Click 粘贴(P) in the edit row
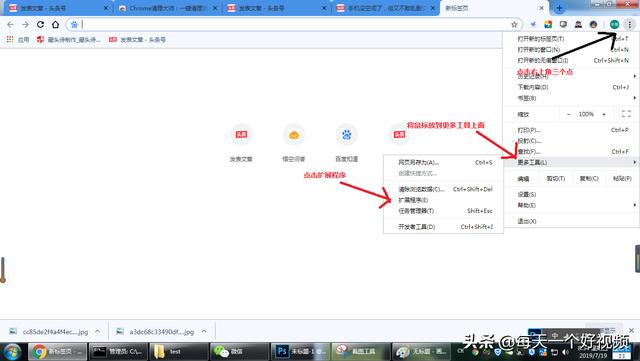Screen dimensions: 640x361 622,178
